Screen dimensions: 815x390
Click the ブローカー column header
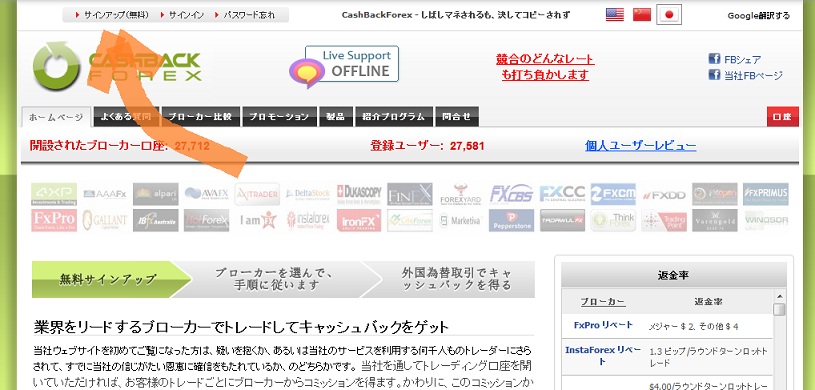pyautogui.click(x=603, y=302)
